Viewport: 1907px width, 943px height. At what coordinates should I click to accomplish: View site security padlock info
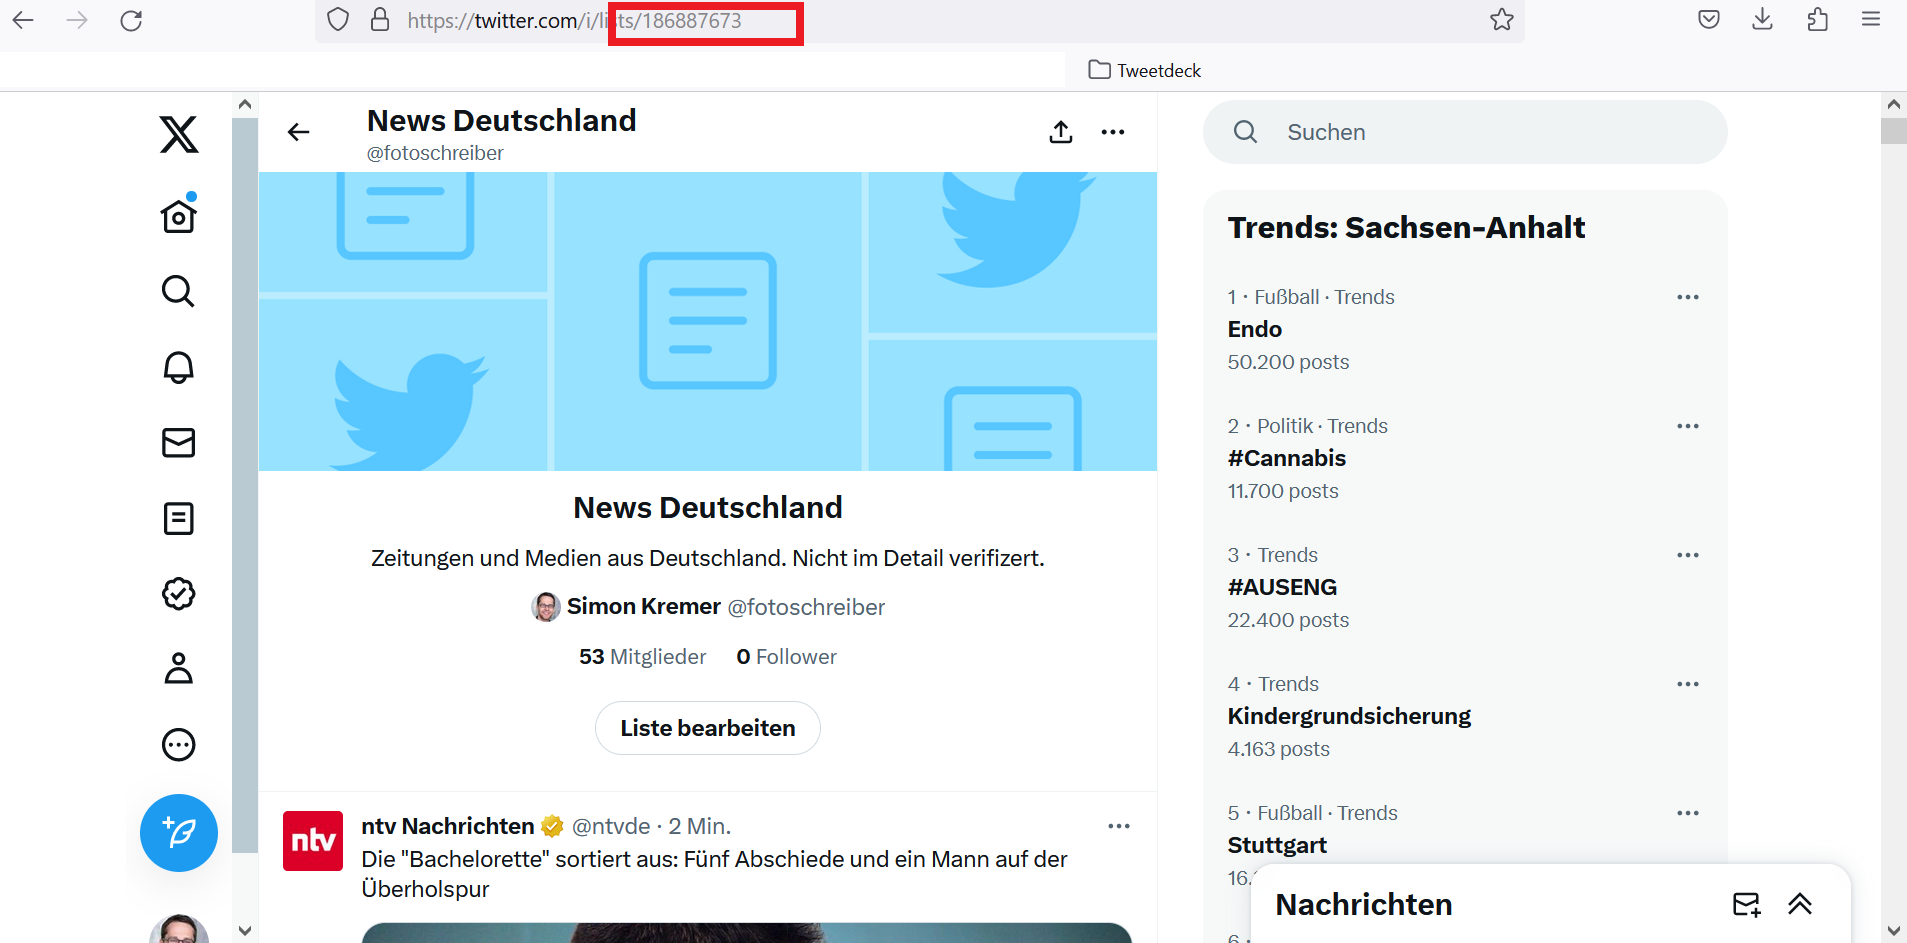(x=380, y=20)
